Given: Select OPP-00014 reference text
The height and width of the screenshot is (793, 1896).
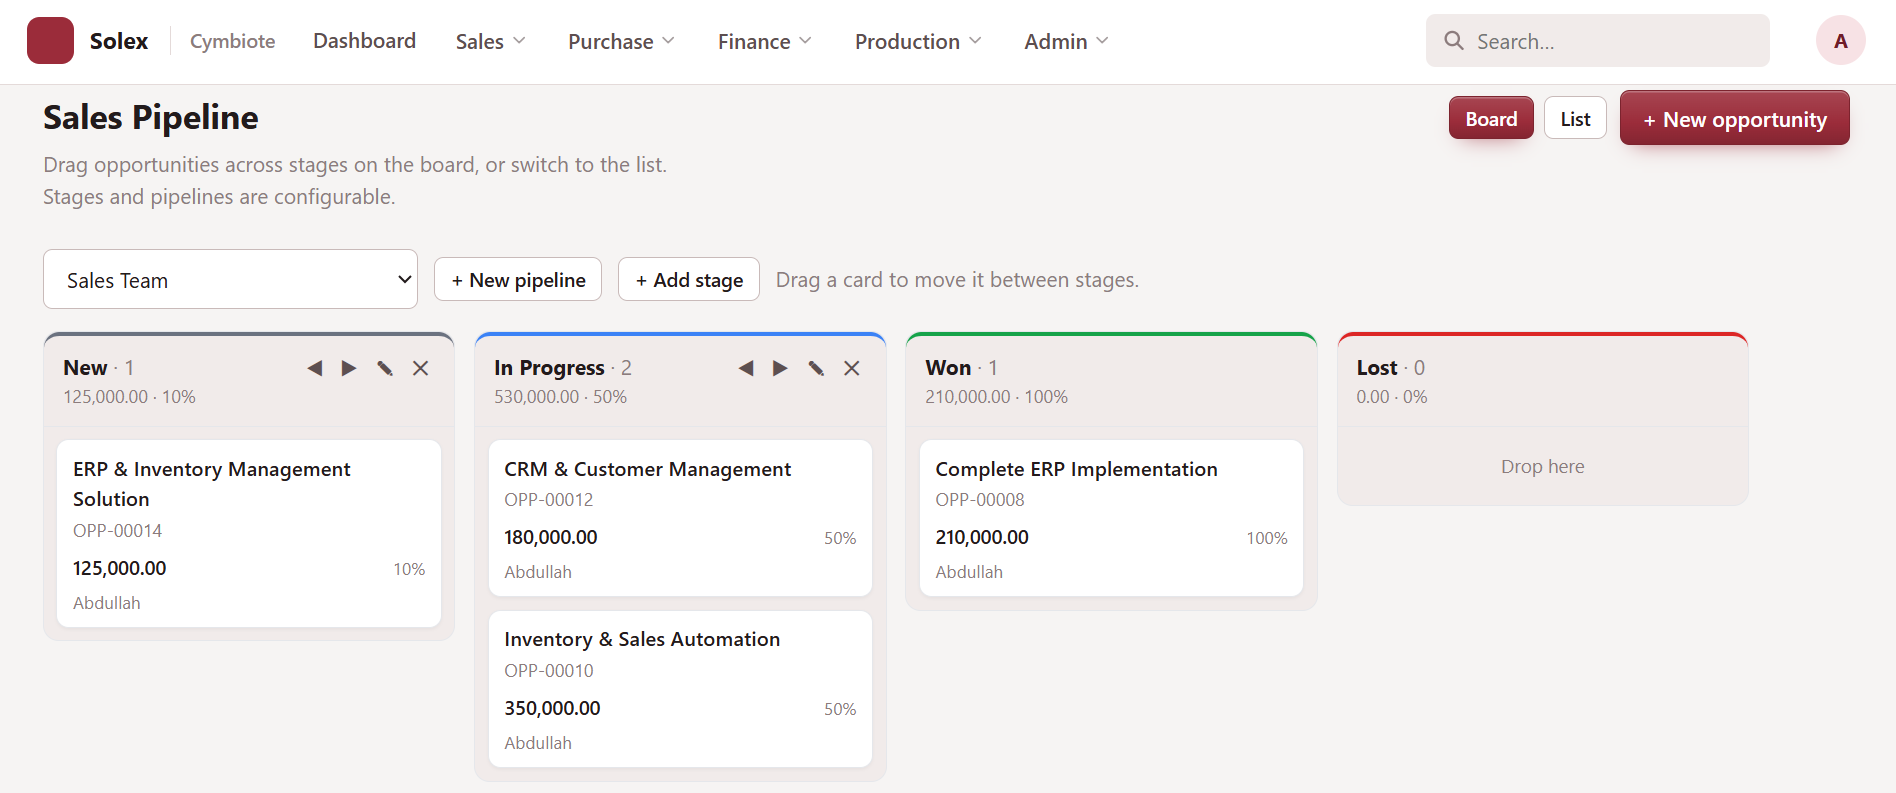Looking at the screenshot, I should [117, 530].
